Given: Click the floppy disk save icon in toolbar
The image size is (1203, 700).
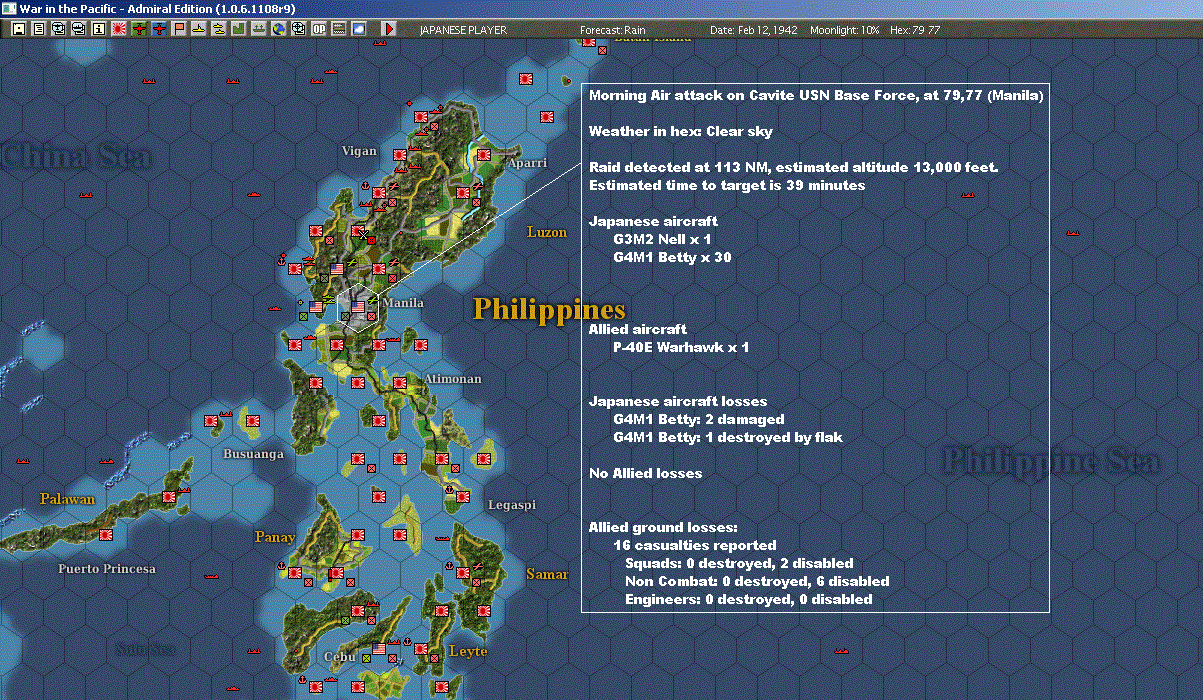Looking at the screenshot, I should pos(19,30).
